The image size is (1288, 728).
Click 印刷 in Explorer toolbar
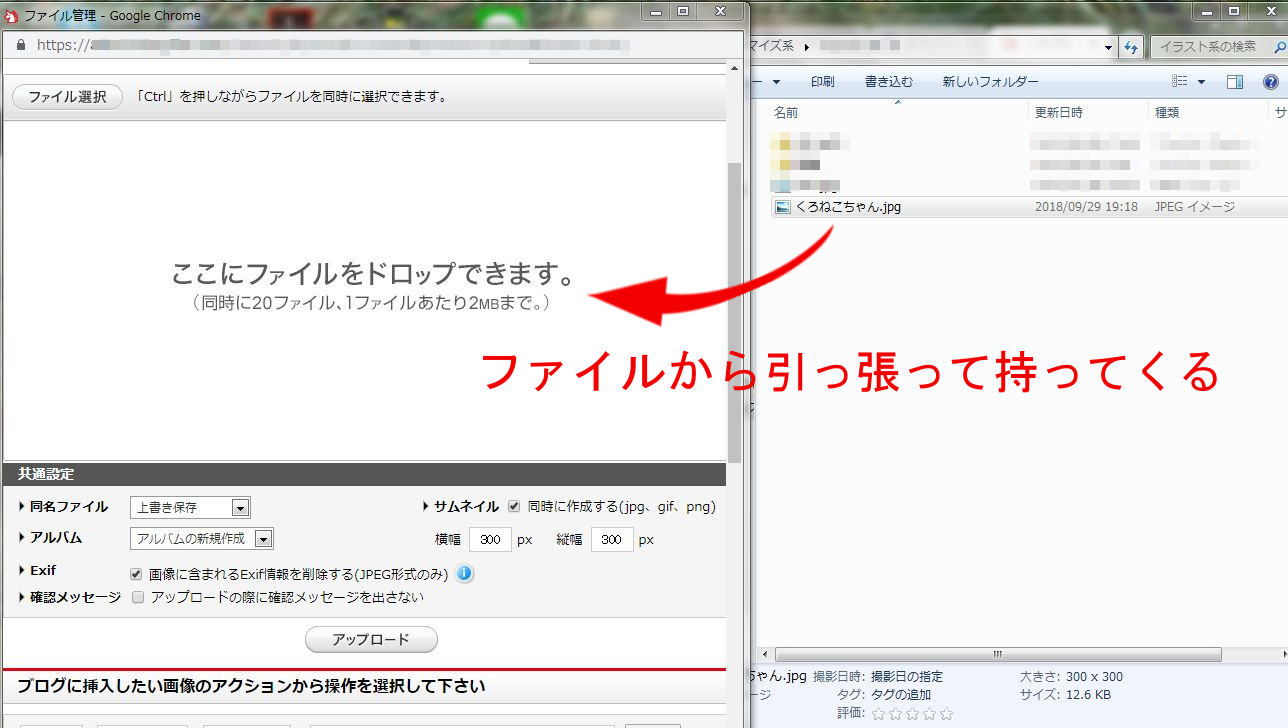pos(822,82)
